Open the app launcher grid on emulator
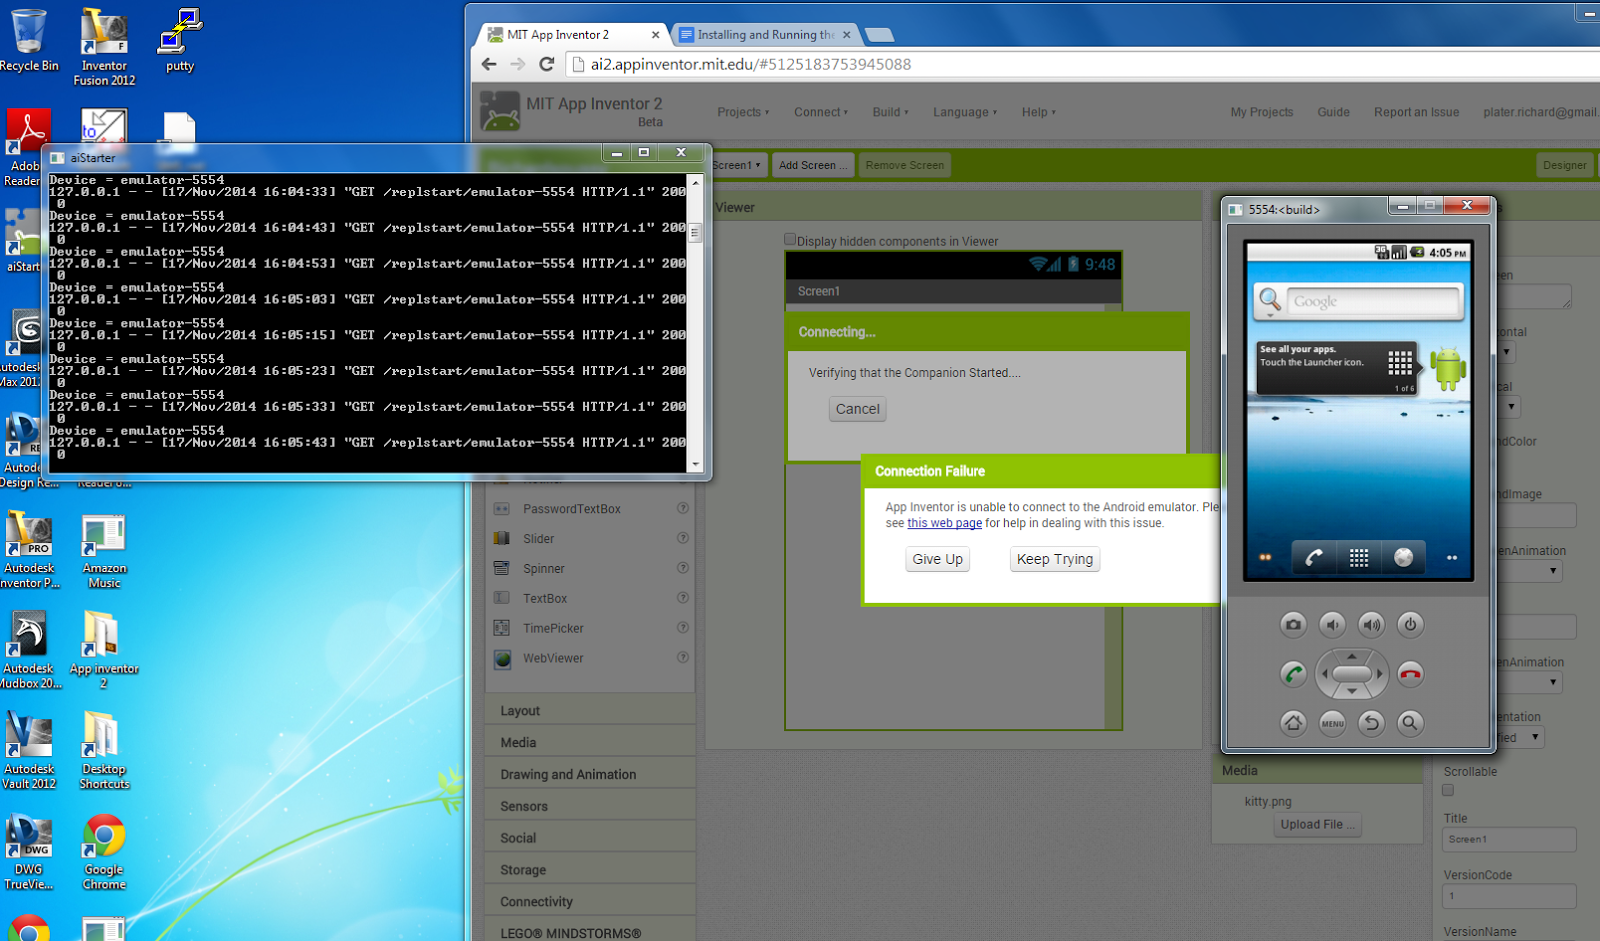The height and width of the screenshot is (941, 1600). [x=1359, y=557]
